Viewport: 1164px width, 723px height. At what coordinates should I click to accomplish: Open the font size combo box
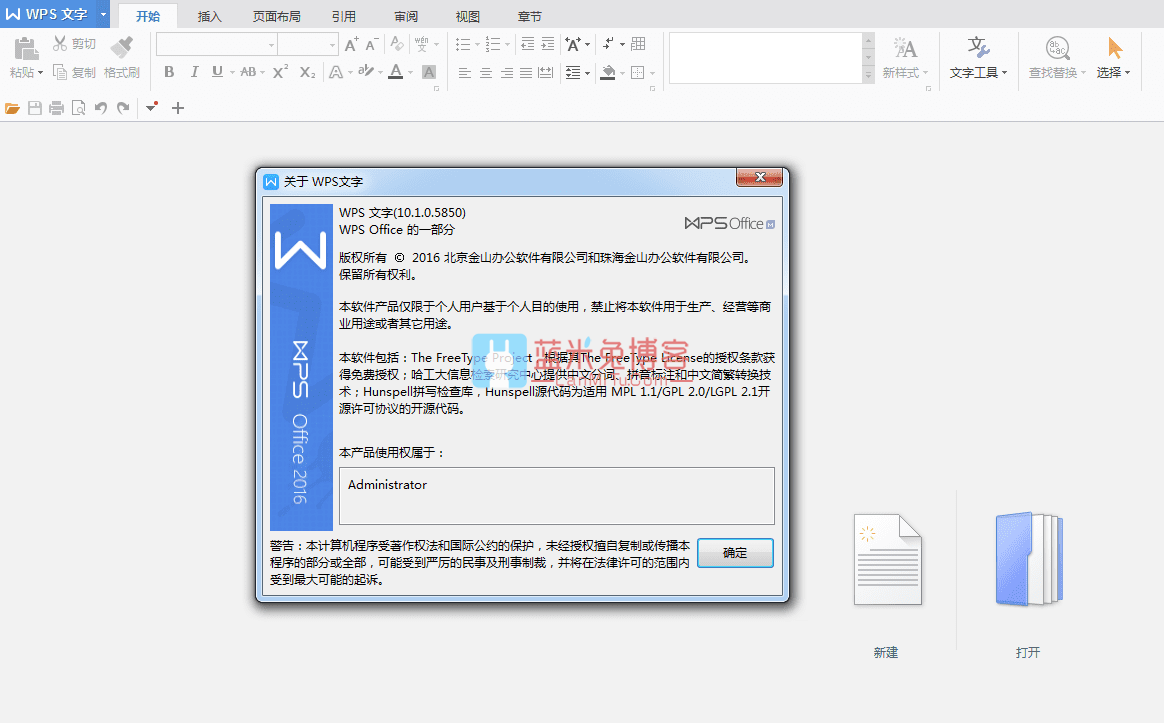coord(309,45)
